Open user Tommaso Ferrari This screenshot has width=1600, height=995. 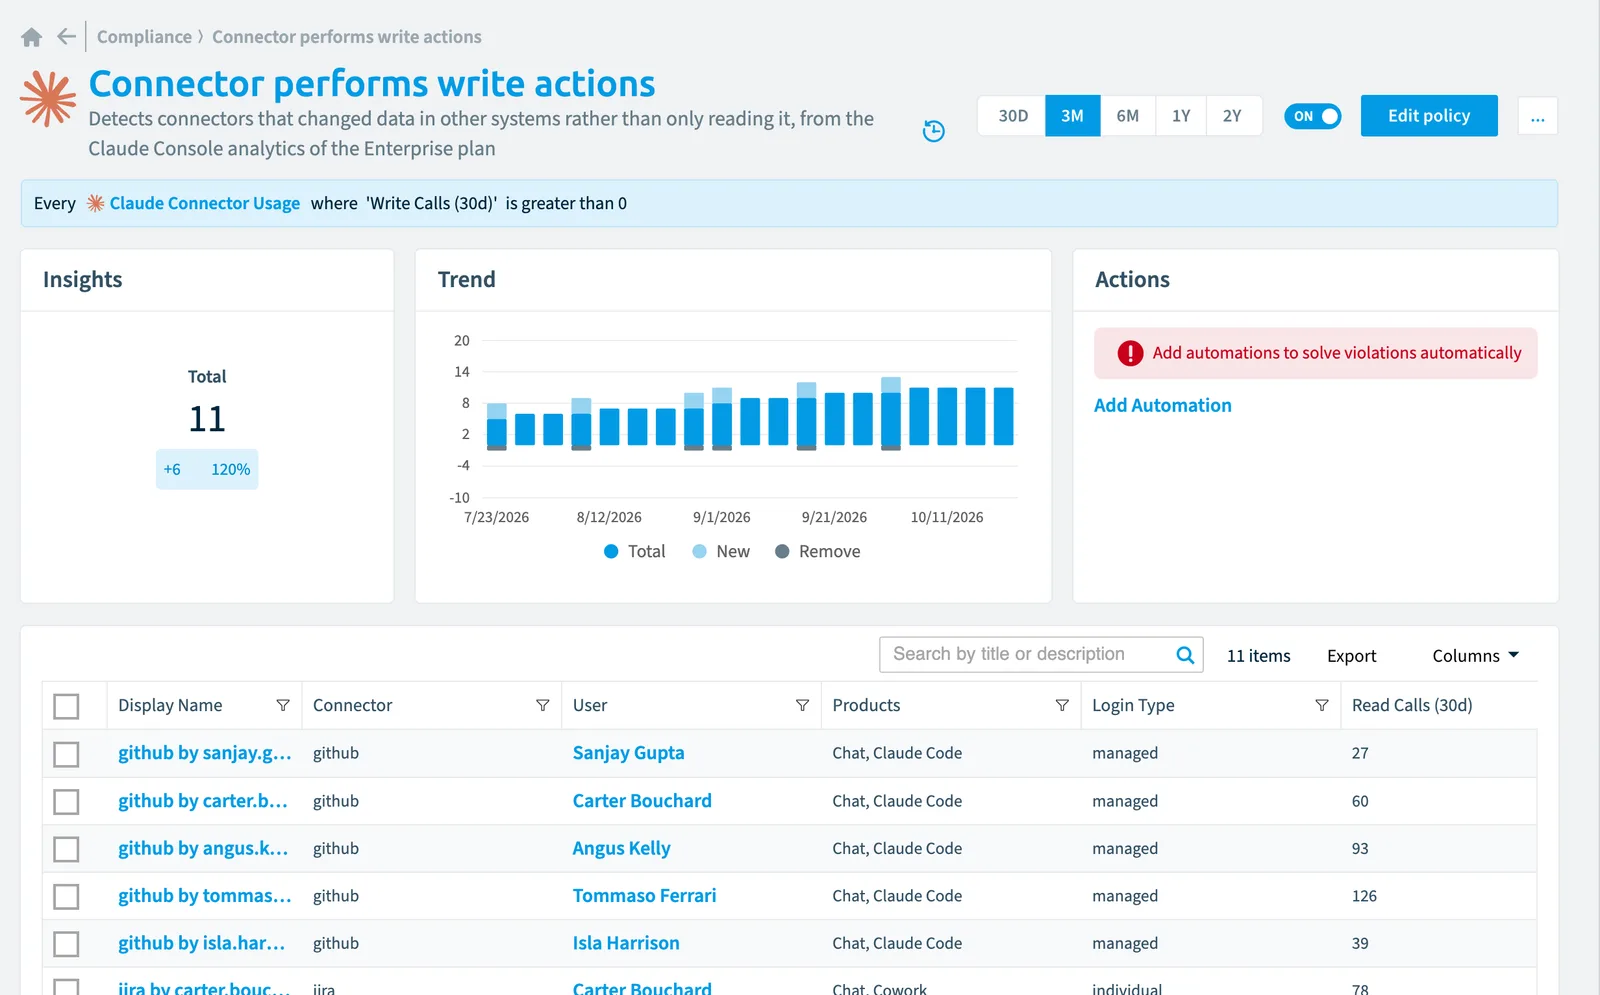644,896
